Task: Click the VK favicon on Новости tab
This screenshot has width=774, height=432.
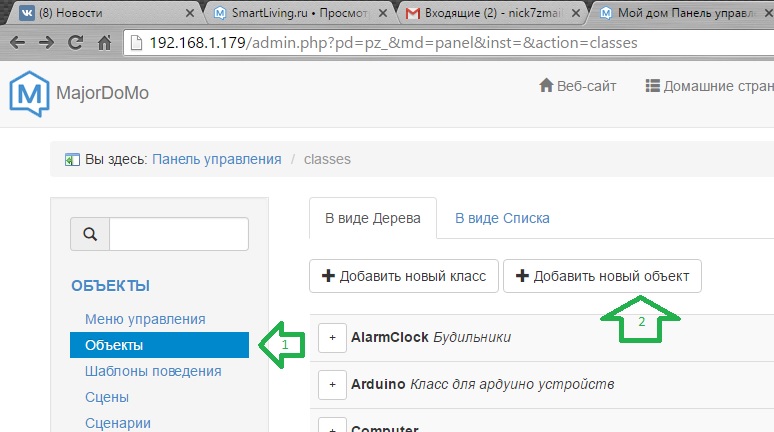Action: [x=27, y=13]
